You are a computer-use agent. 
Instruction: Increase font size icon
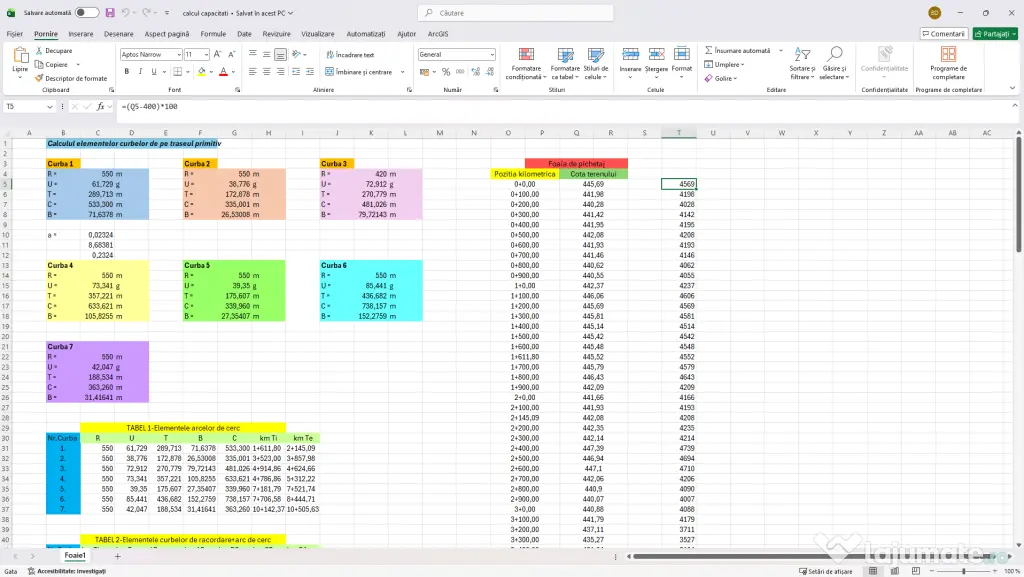coord(217,54)
